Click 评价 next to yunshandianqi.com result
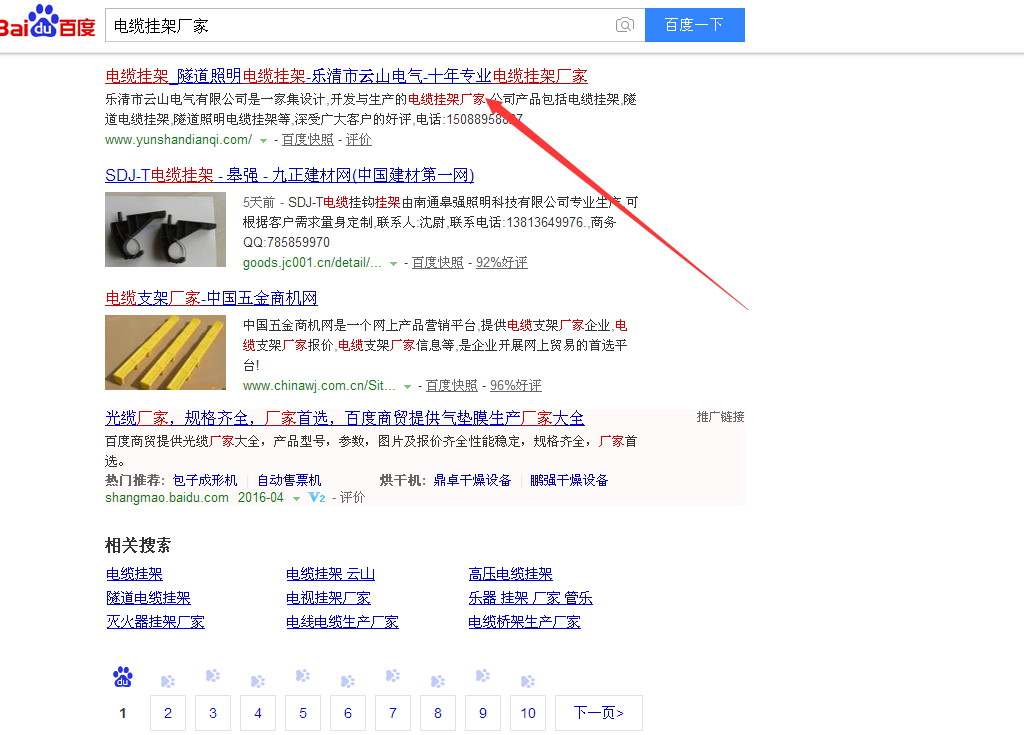 click(x=359, y=140)
